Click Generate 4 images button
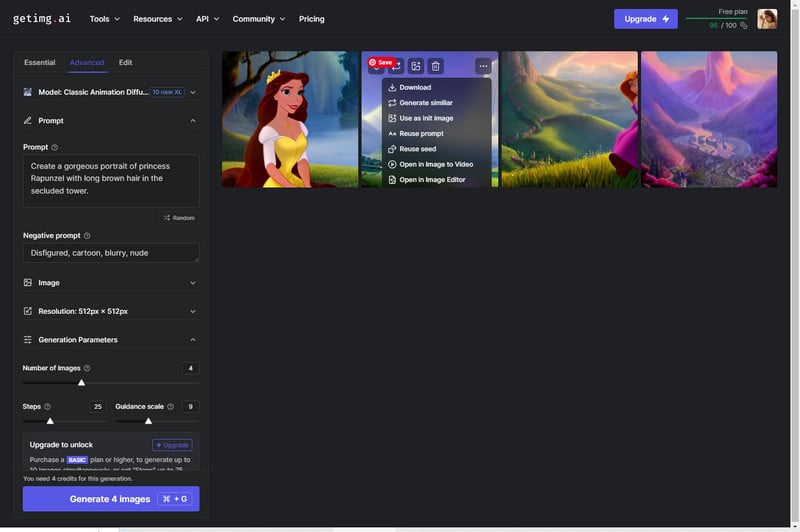 coord(111,499)
